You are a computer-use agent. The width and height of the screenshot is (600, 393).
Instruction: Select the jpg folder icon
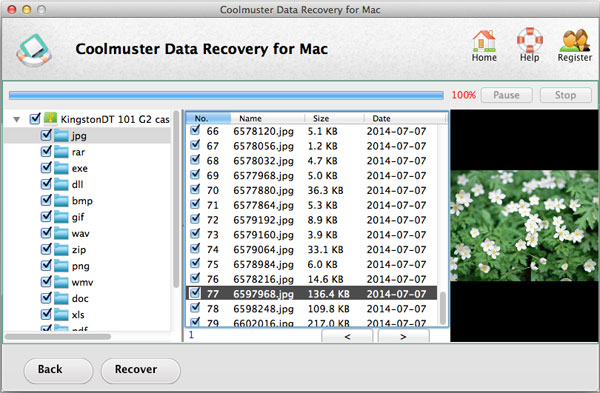coord(61,135)
